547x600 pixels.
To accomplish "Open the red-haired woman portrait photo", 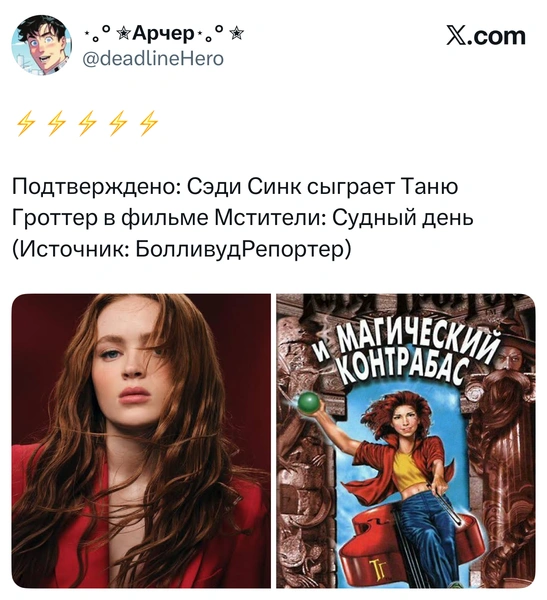I will point(141,440).
